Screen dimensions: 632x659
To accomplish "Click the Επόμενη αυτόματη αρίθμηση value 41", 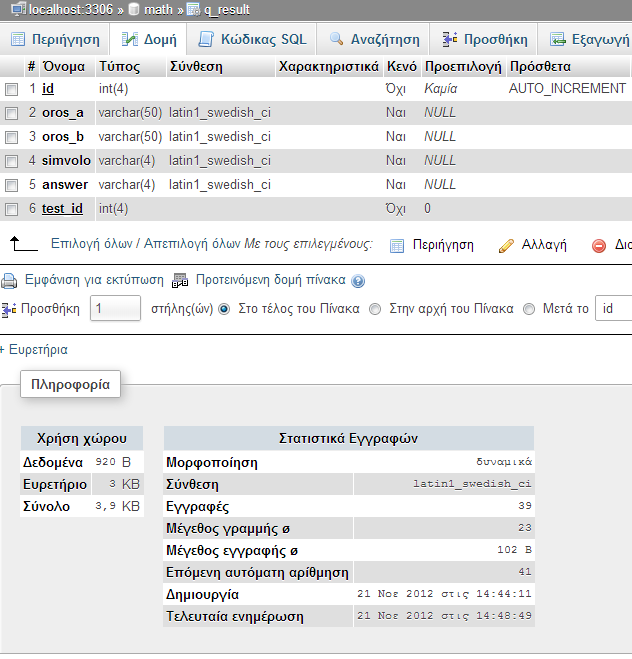I will click(525, 572).
